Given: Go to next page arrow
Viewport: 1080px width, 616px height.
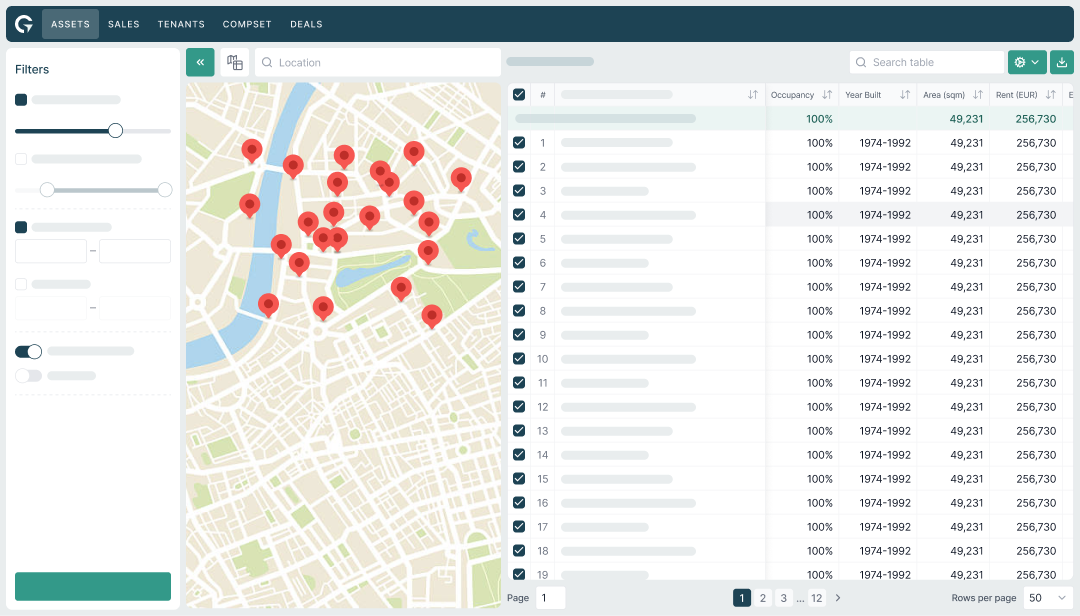Looking at the screenshot, I should (x=838, y=598).
